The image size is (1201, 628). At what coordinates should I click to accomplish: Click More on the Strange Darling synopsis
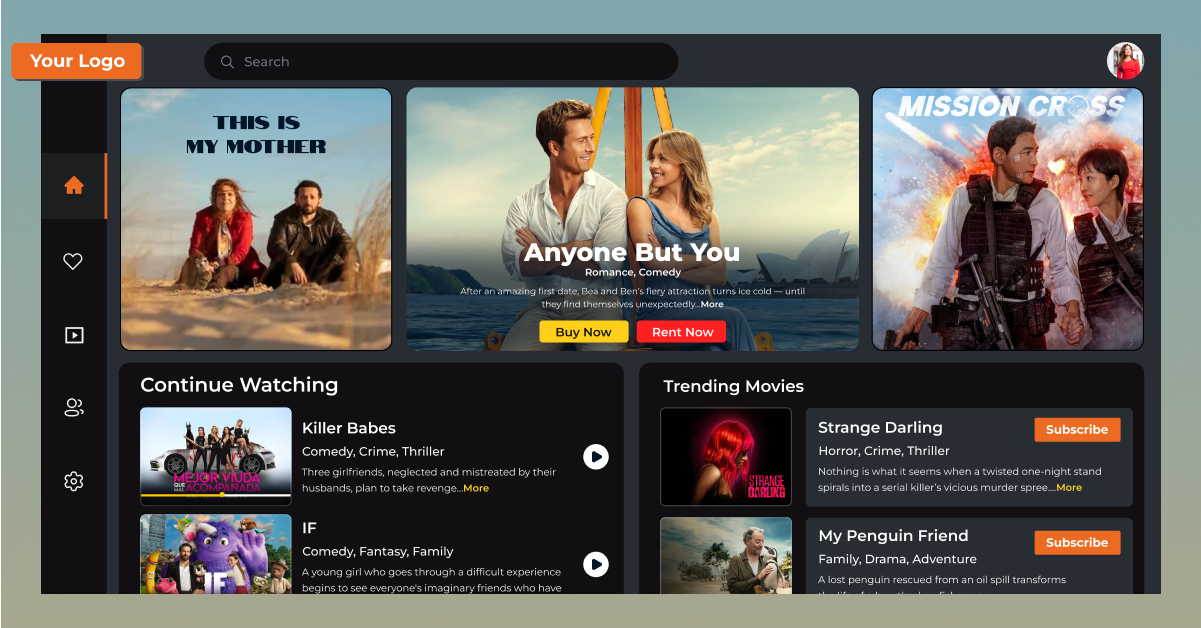(x=1068, y=487)
